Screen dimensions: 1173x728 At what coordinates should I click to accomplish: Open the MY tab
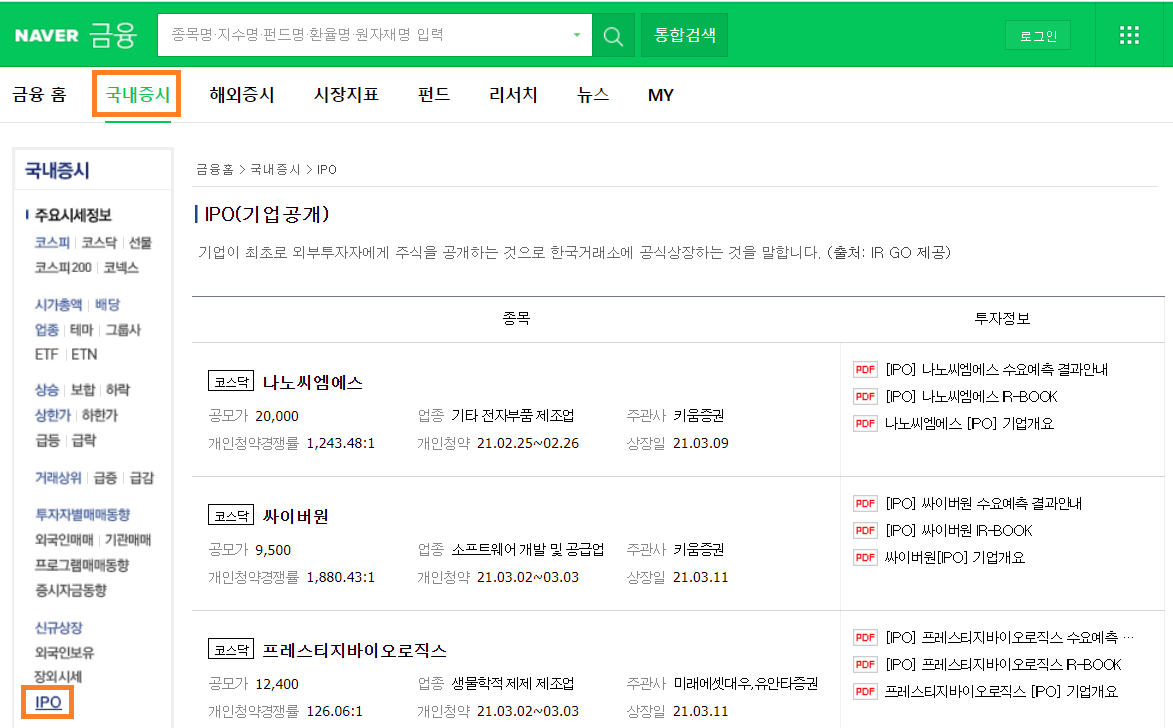click(x=661, y=95)
